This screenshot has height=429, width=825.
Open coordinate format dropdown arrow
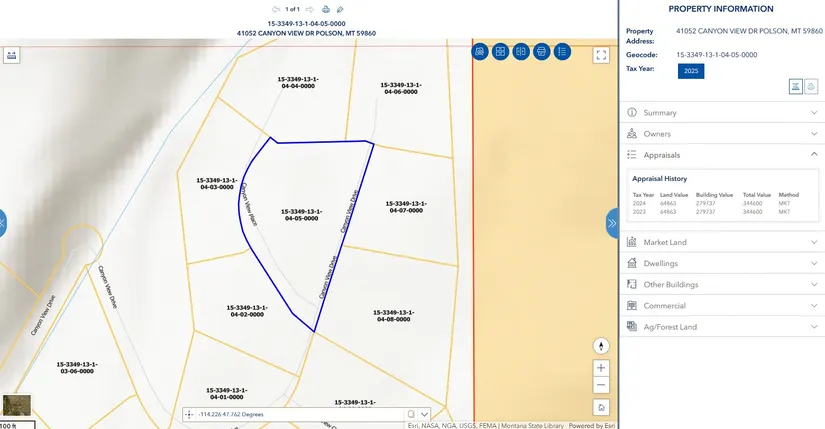[425, 414]
